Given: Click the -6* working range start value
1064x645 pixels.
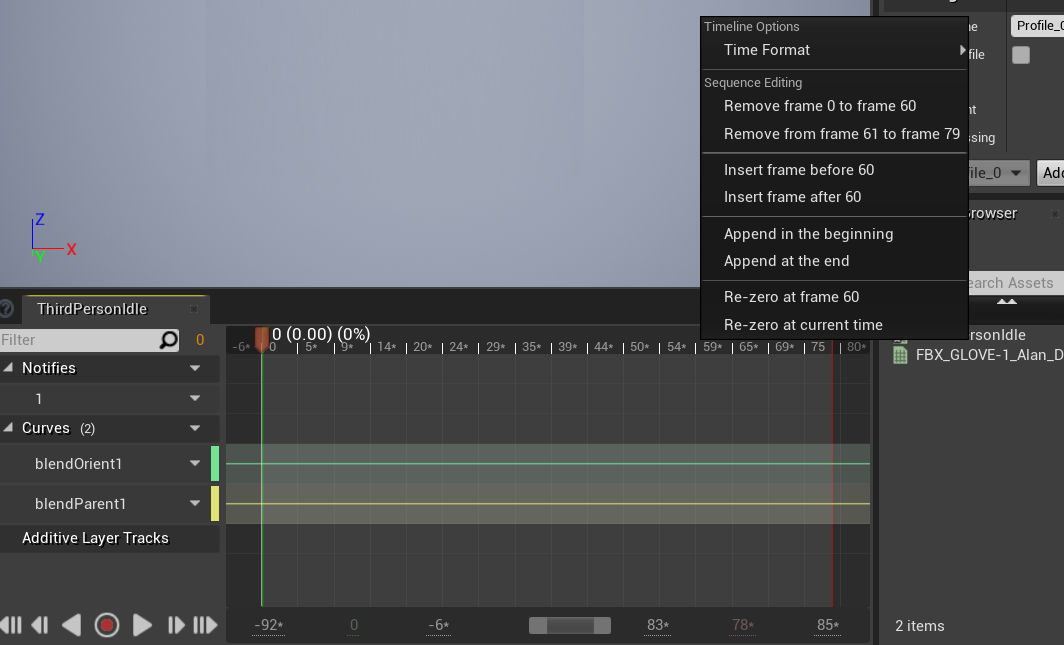Looking at the screenshot, I should (x=438, y=625).
